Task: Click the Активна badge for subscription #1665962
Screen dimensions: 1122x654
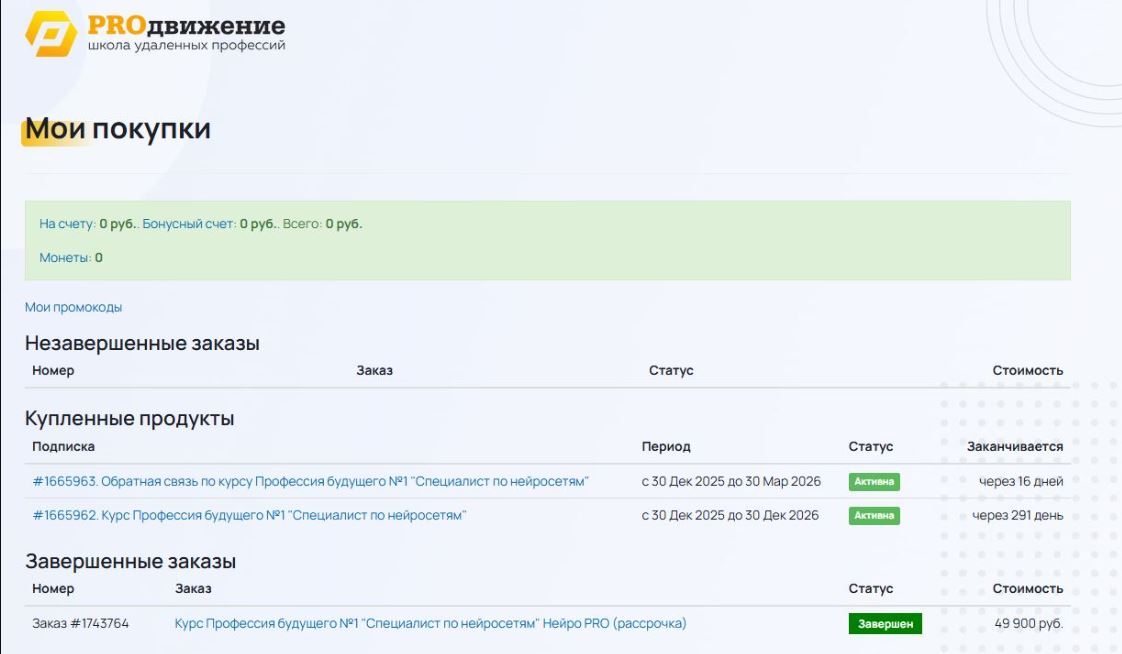Action: (874, 516)
